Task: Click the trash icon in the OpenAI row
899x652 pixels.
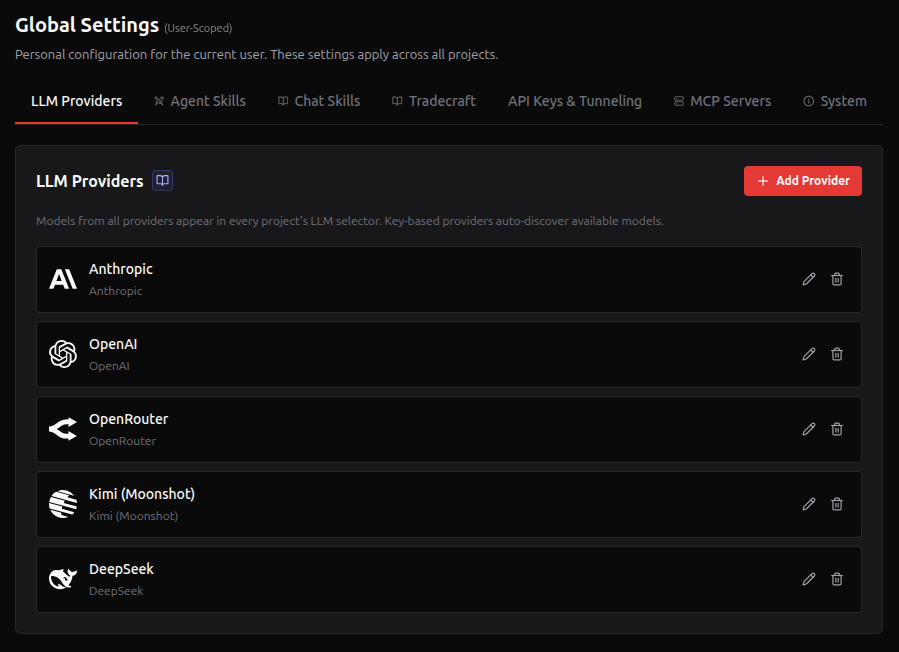Action: coord(837,354)
